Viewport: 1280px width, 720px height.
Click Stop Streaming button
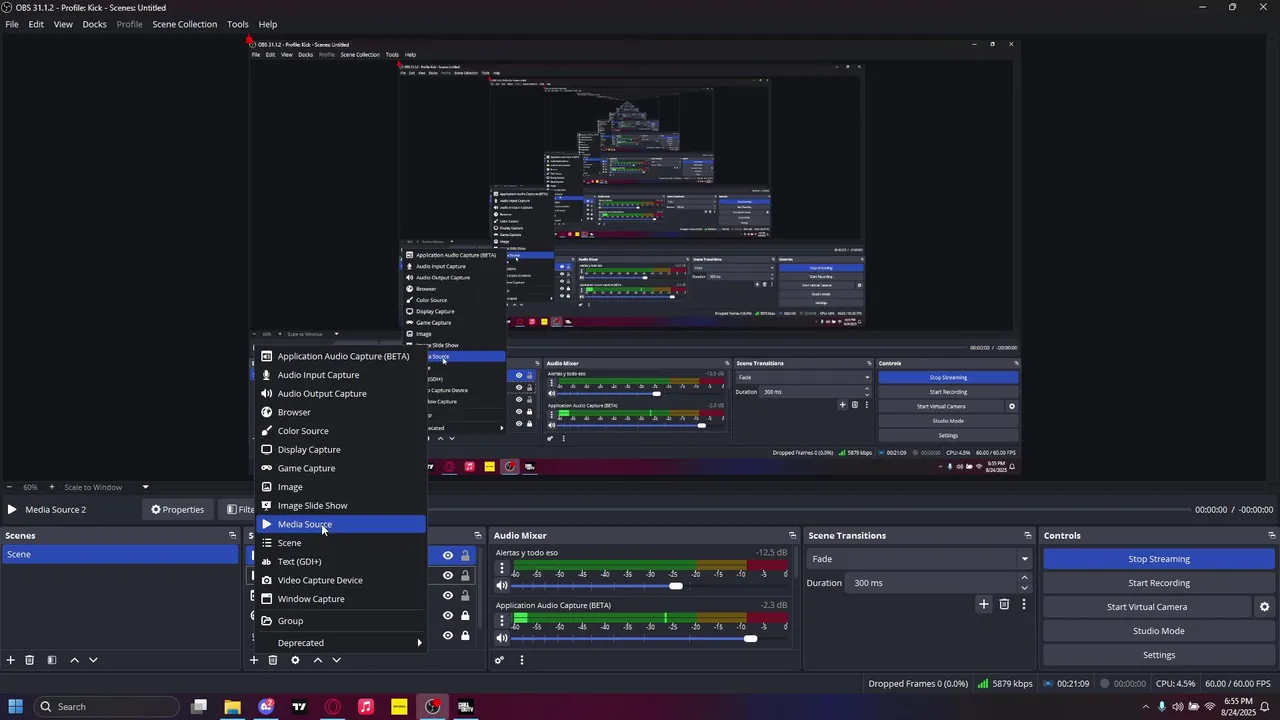point(1159,559)
